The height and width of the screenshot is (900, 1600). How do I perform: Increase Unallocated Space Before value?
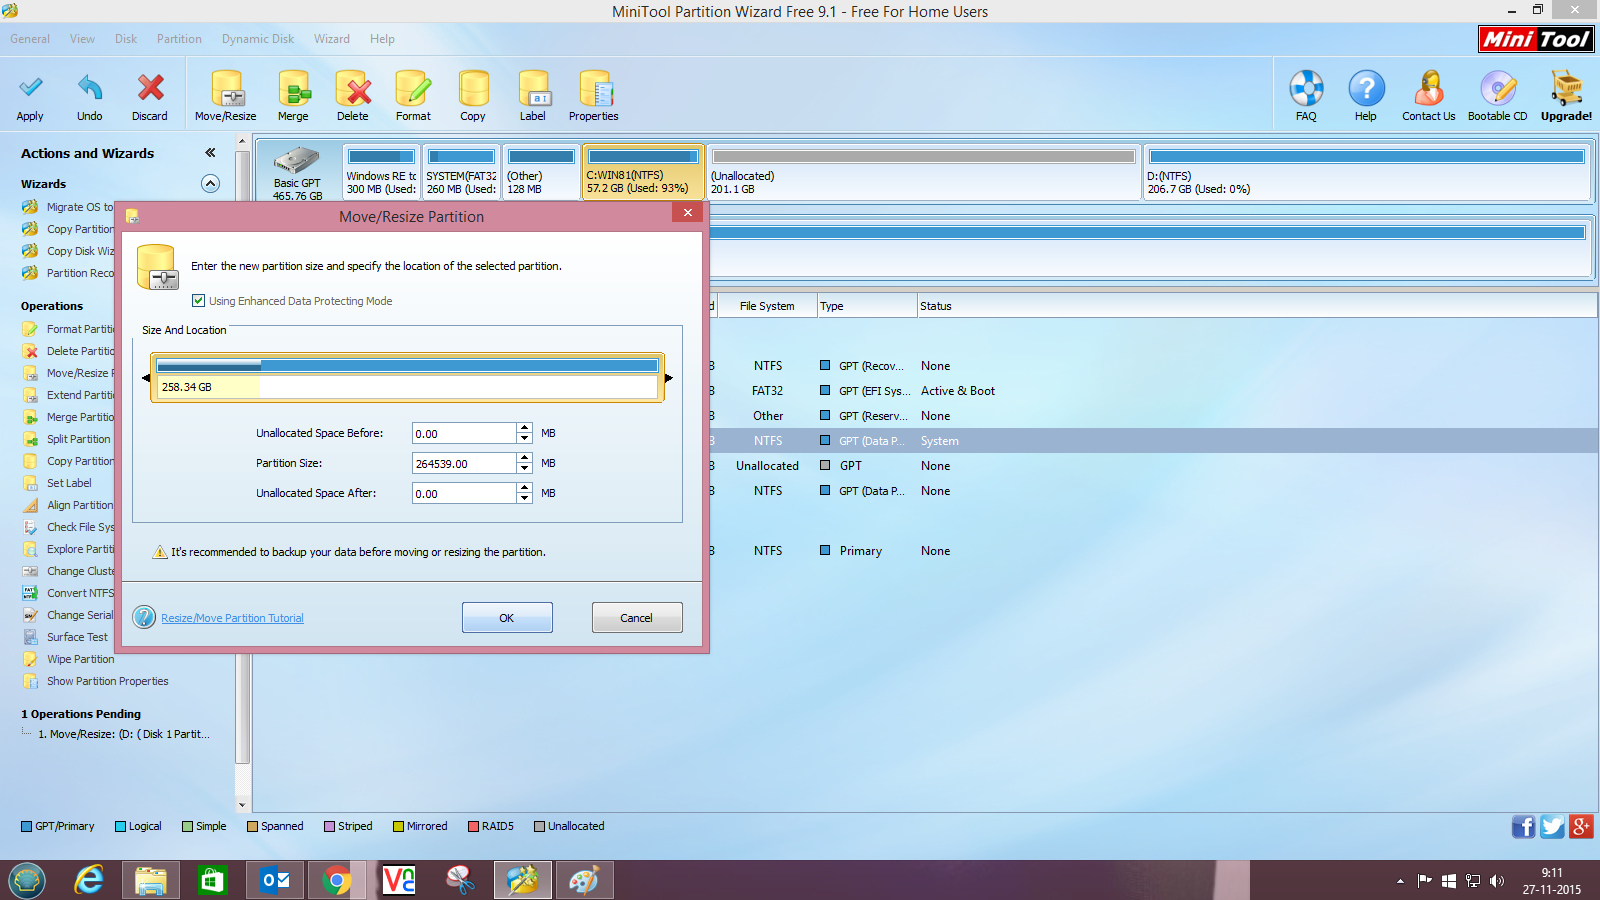(x=524, y=428)
